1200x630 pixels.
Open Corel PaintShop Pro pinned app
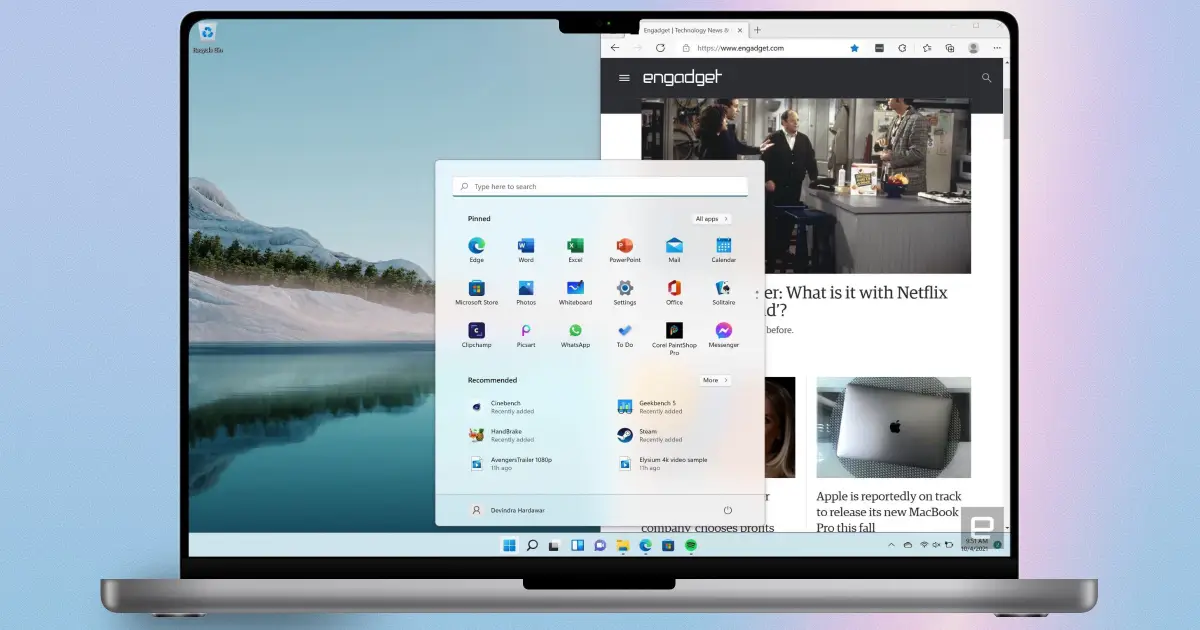pos(674,331)
